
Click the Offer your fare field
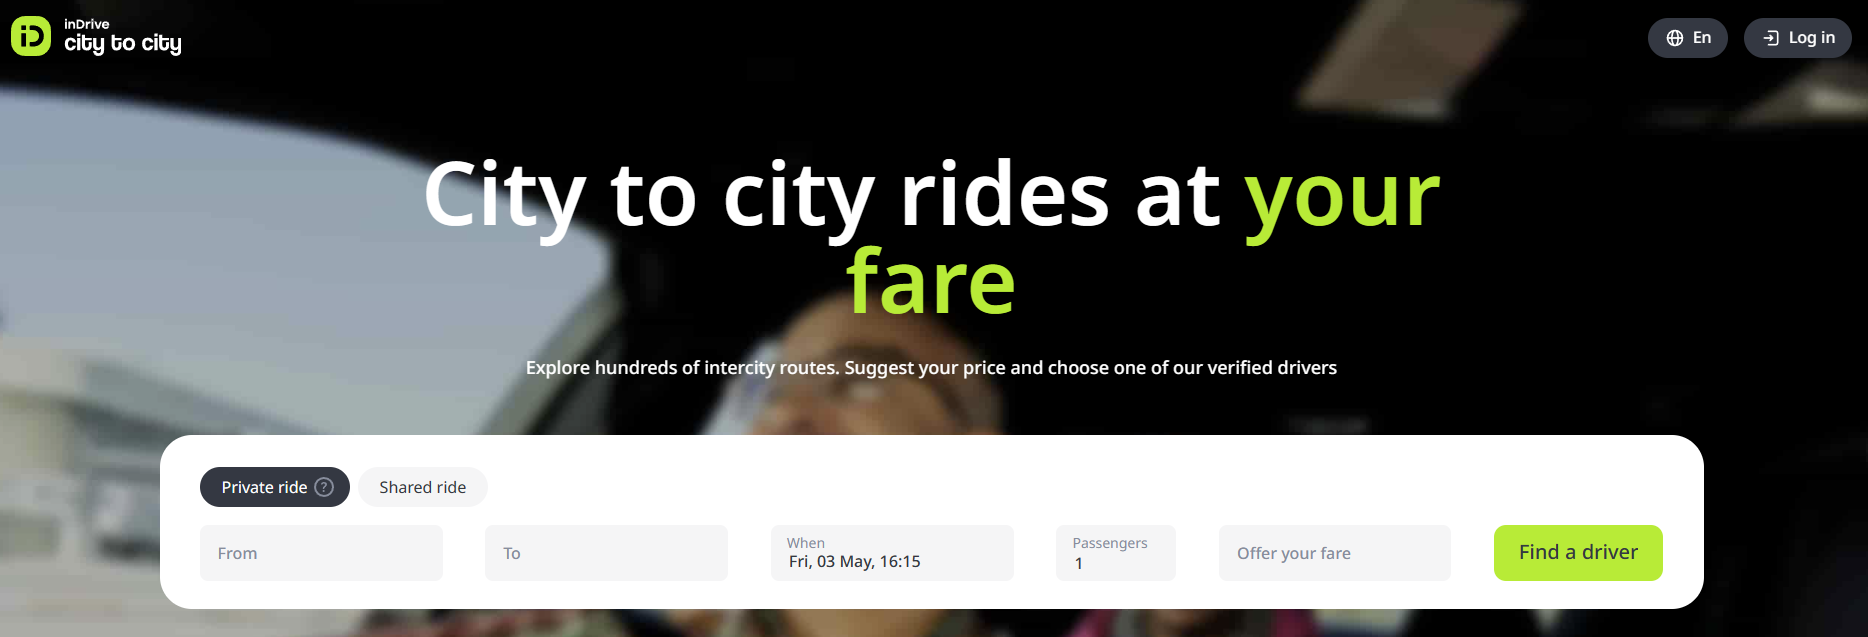coord(1335,553)
